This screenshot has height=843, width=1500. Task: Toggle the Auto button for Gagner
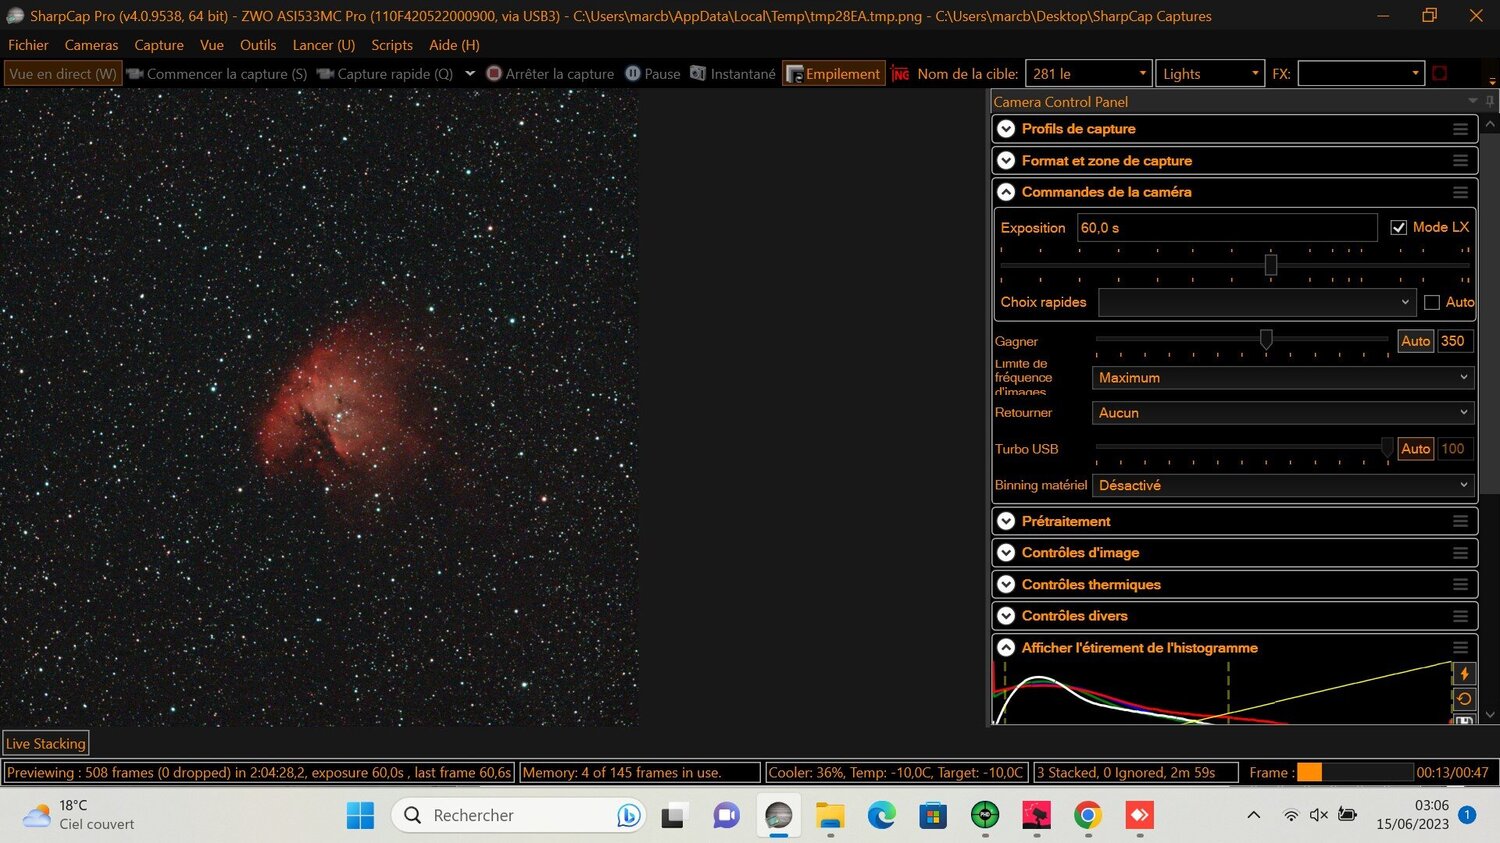(x=1415, y=341)
